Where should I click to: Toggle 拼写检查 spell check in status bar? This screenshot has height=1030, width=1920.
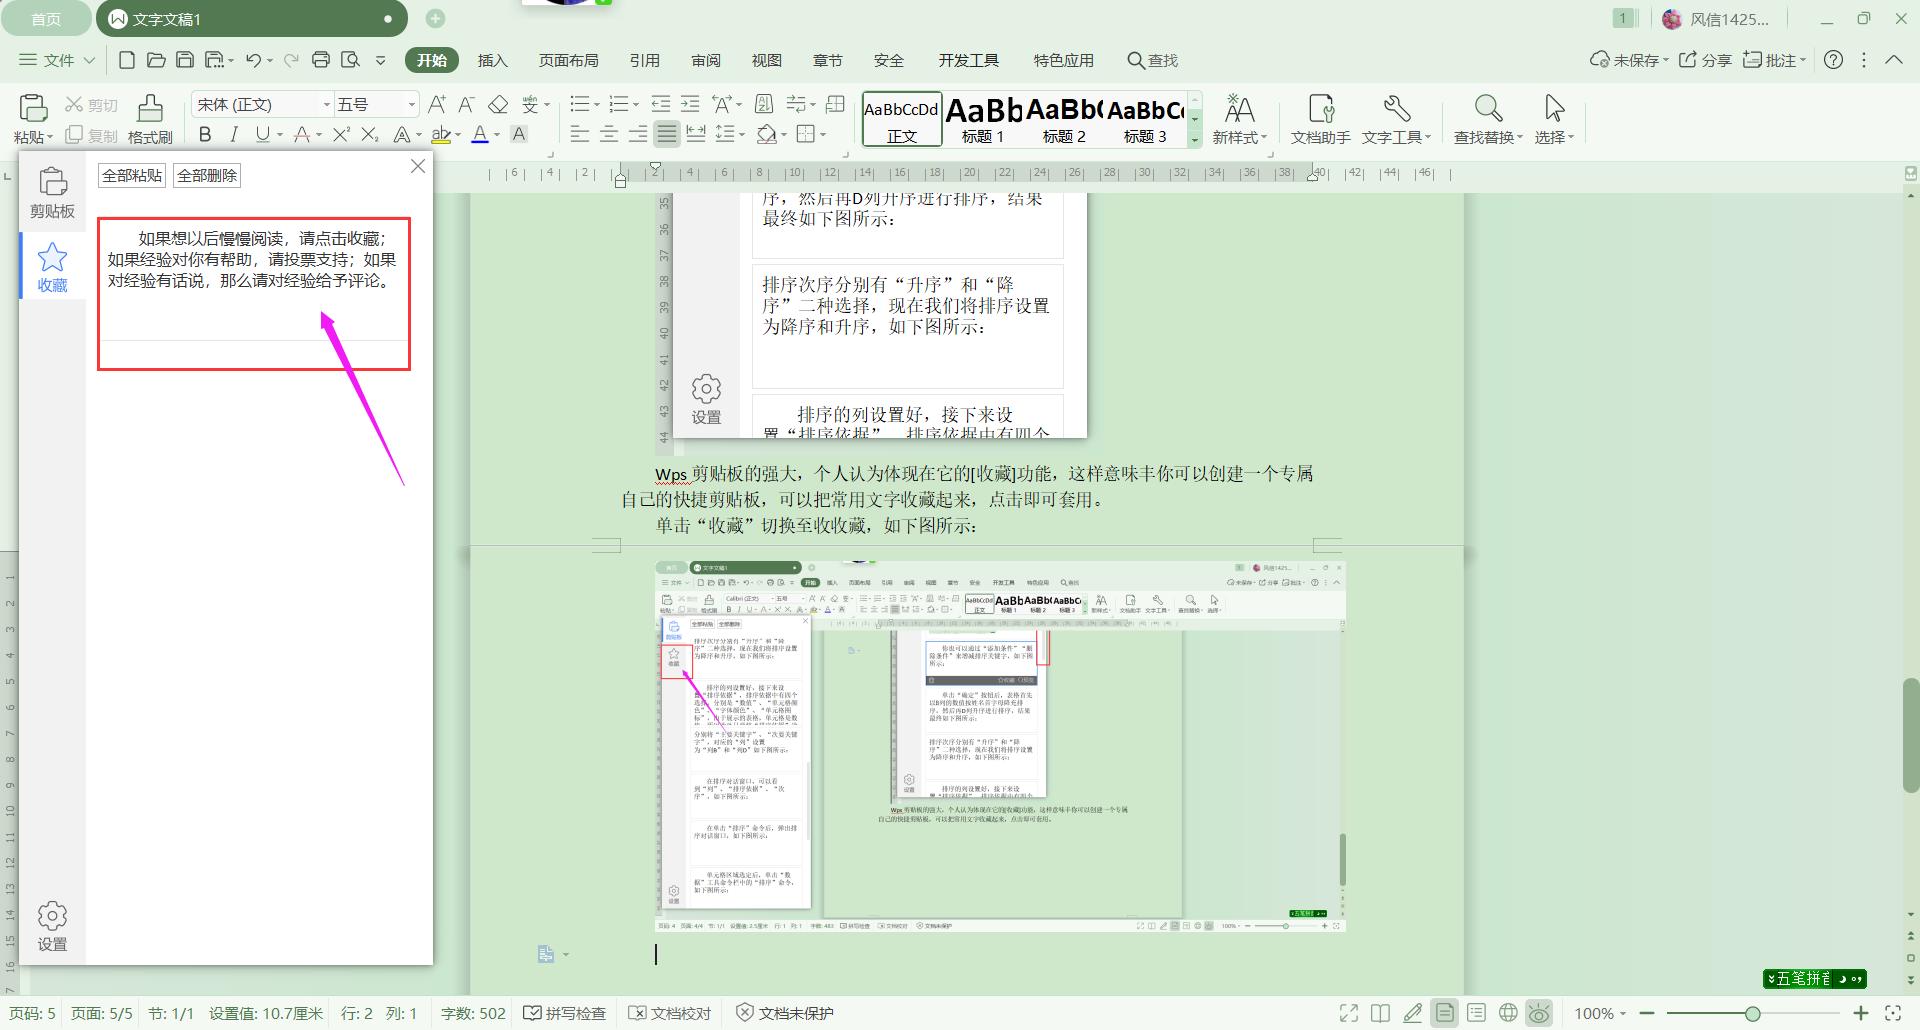point(565,1013)
